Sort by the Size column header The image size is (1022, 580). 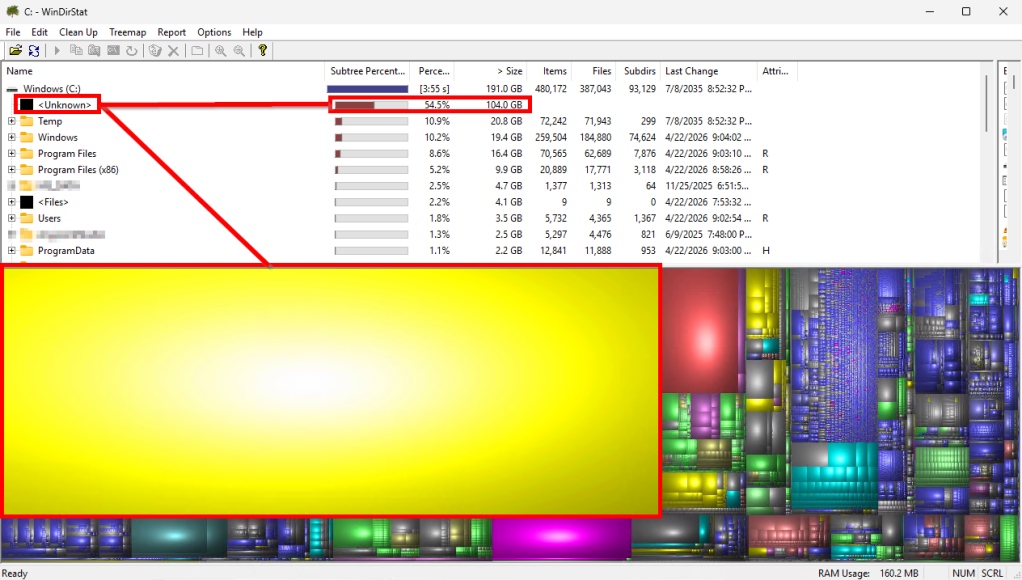coord(509,71)
